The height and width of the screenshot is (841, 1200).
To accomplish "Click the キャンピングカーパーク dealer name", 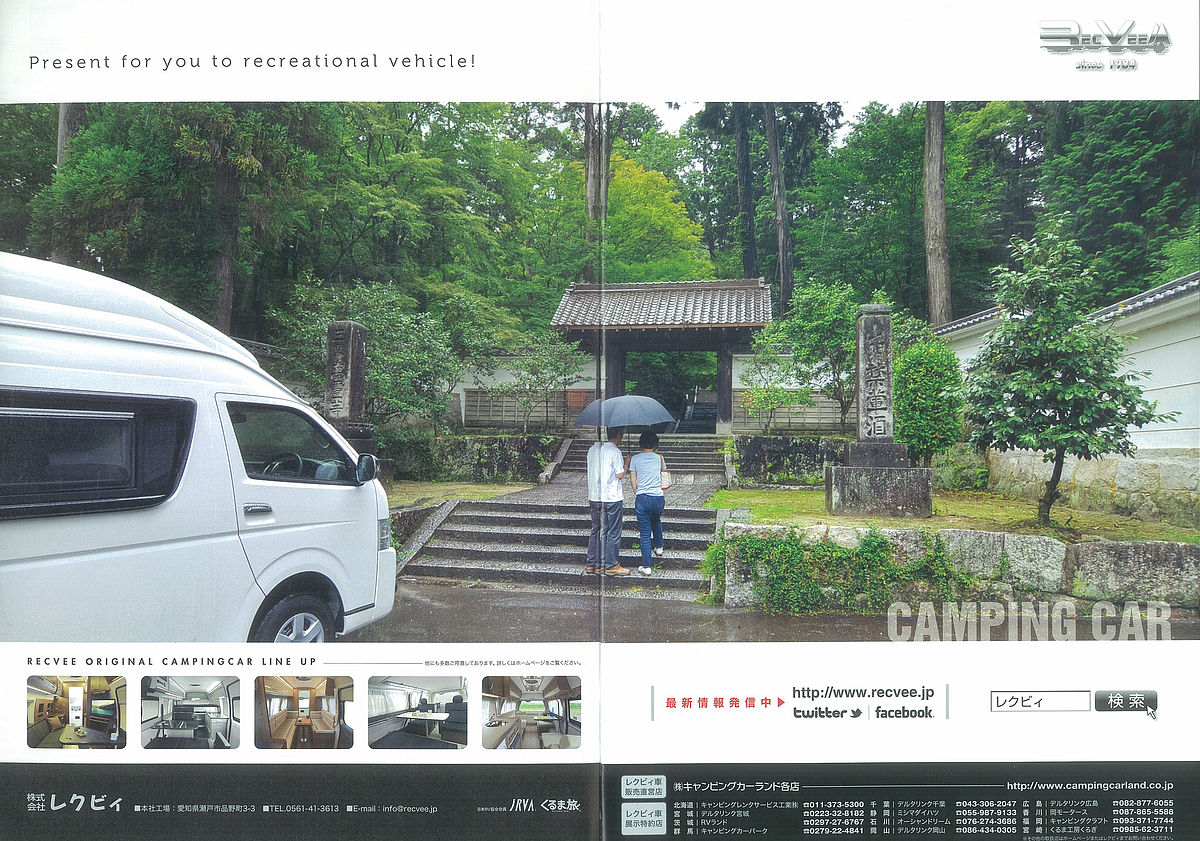I will pos(735,831).
